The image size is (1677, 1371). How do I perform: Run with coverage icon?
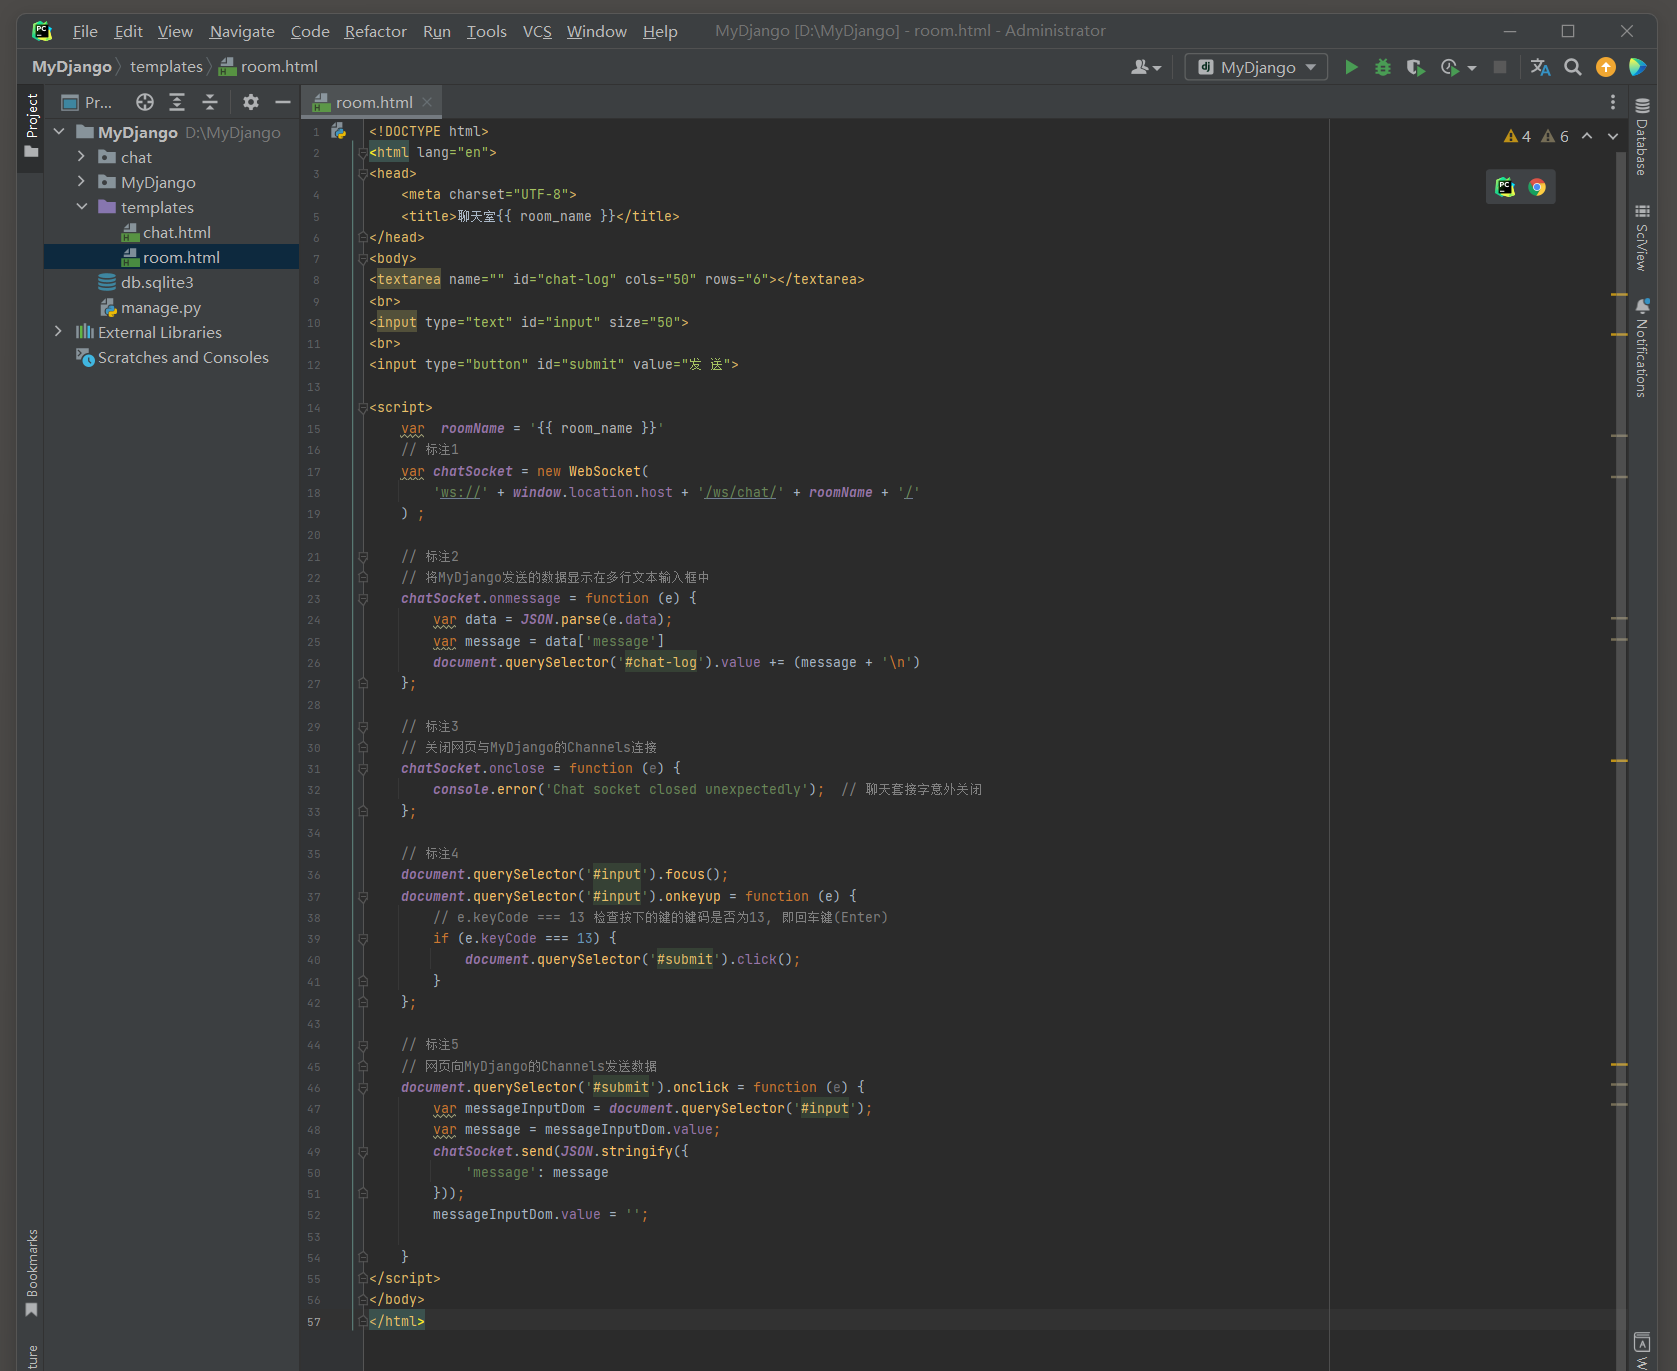point(1415,67)
